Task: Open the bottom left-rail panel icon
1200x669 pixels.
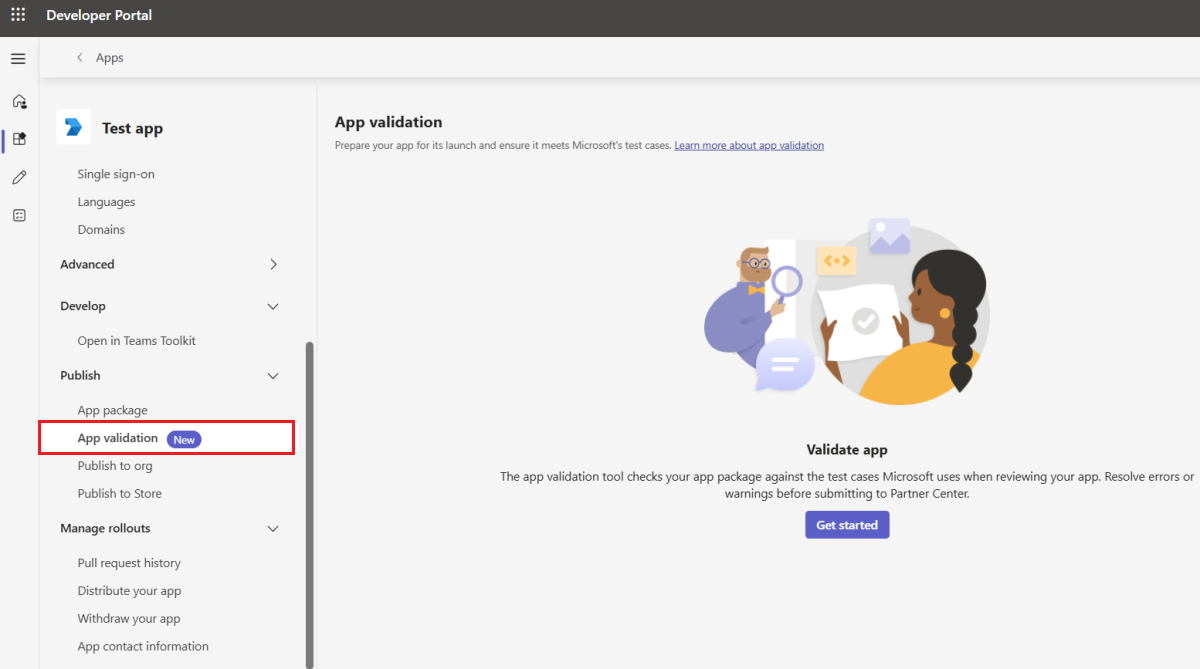Action: pos(19,215)
